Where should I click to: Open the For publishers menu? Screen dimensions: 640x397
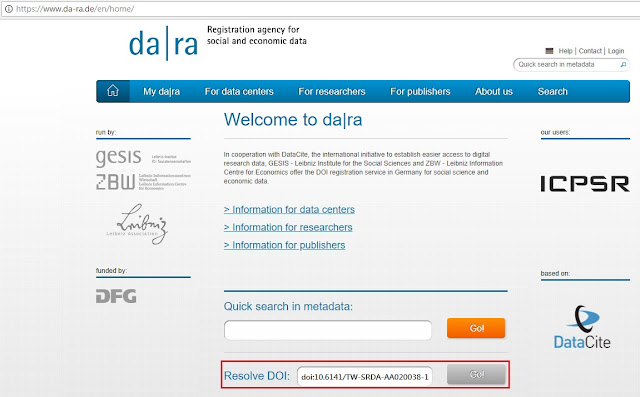(x=420, y=91)
